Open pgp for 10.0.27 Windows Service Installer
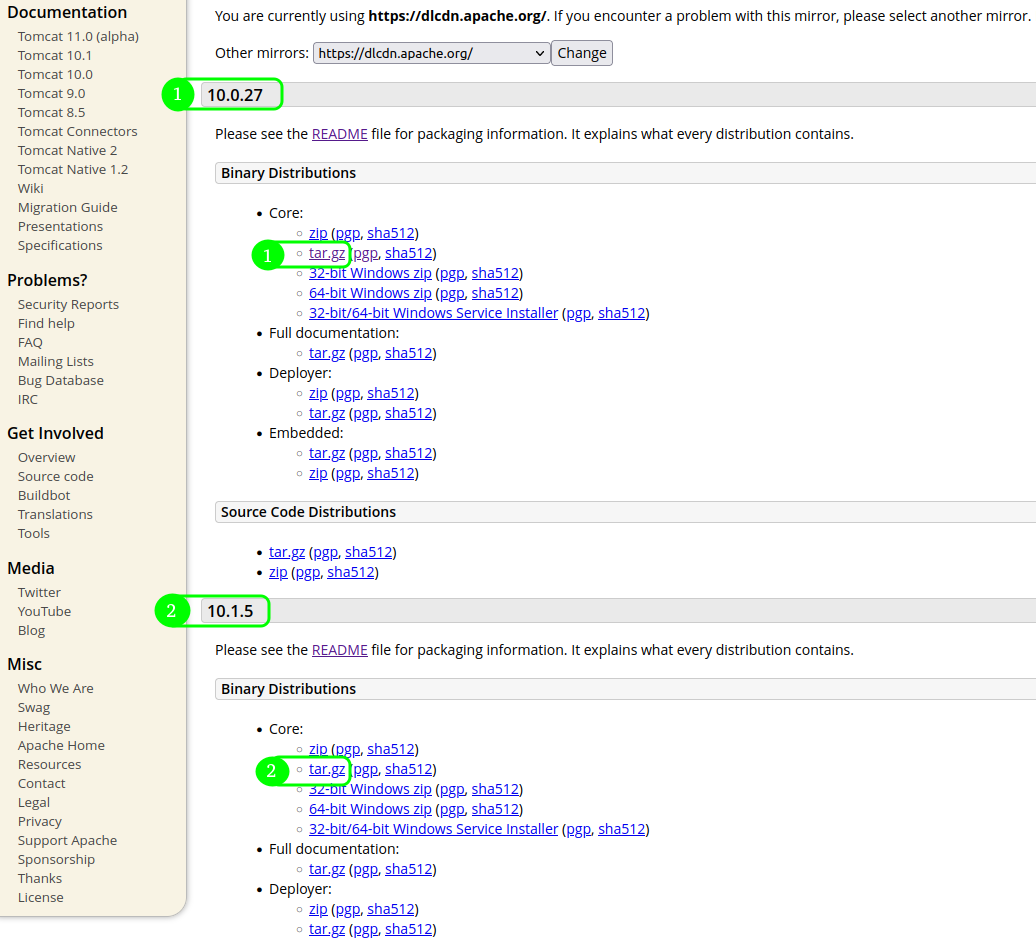The image size is (1036, 941). pyautogui.click(x=579, y=313)
